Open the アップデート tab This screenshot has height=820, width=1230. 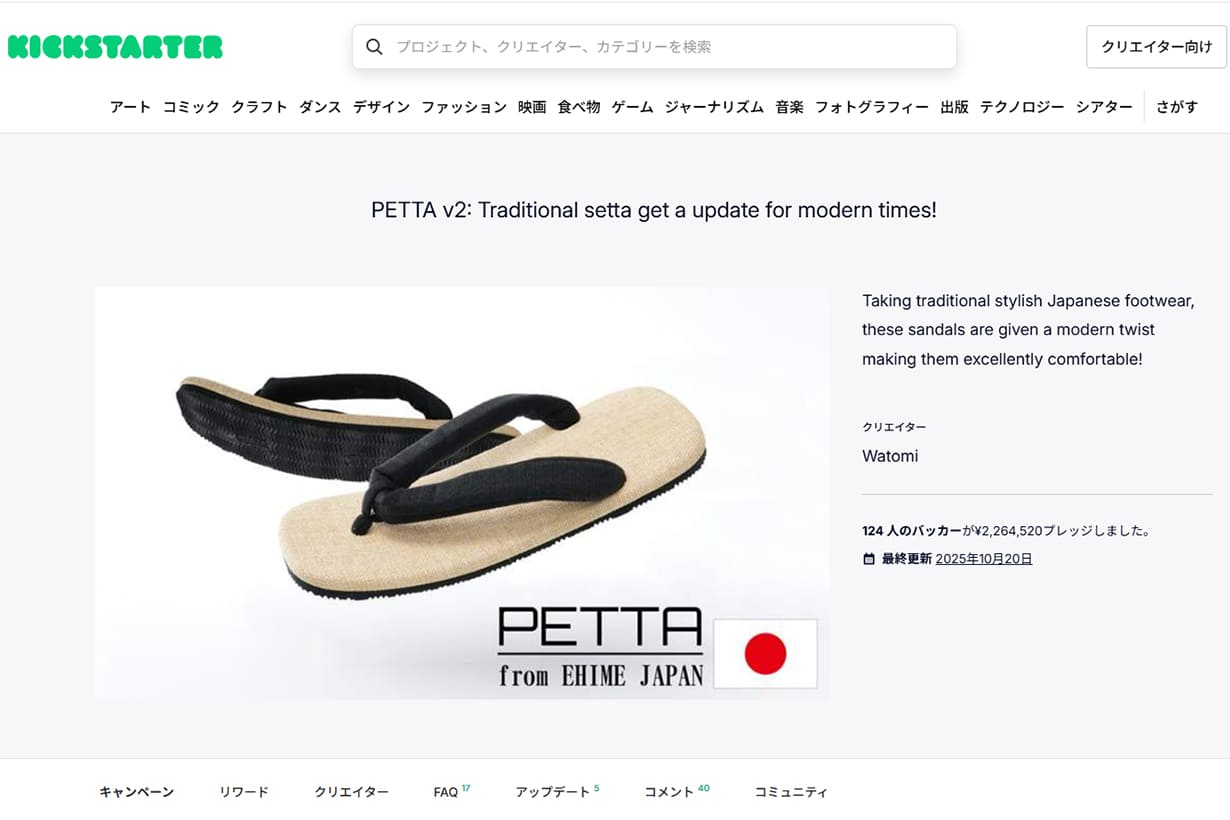tap(553, 792)
